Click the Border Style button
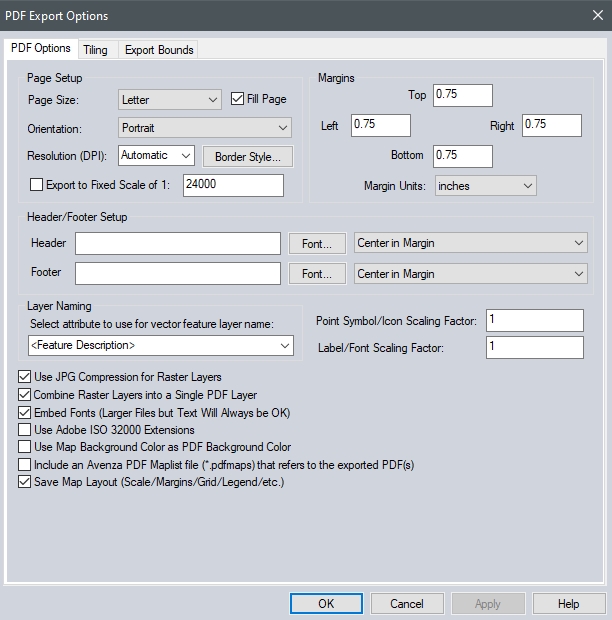 tap(247, 157)
